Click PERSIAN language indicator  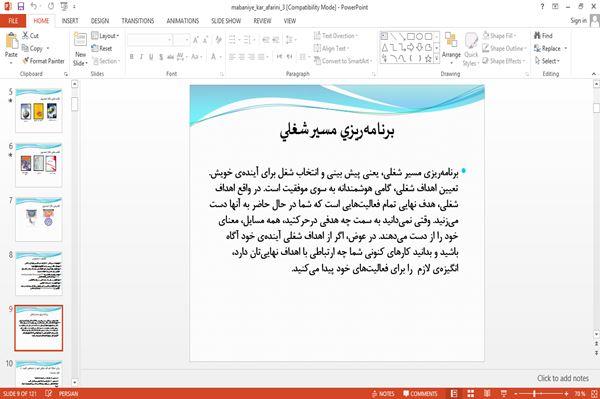68,394
